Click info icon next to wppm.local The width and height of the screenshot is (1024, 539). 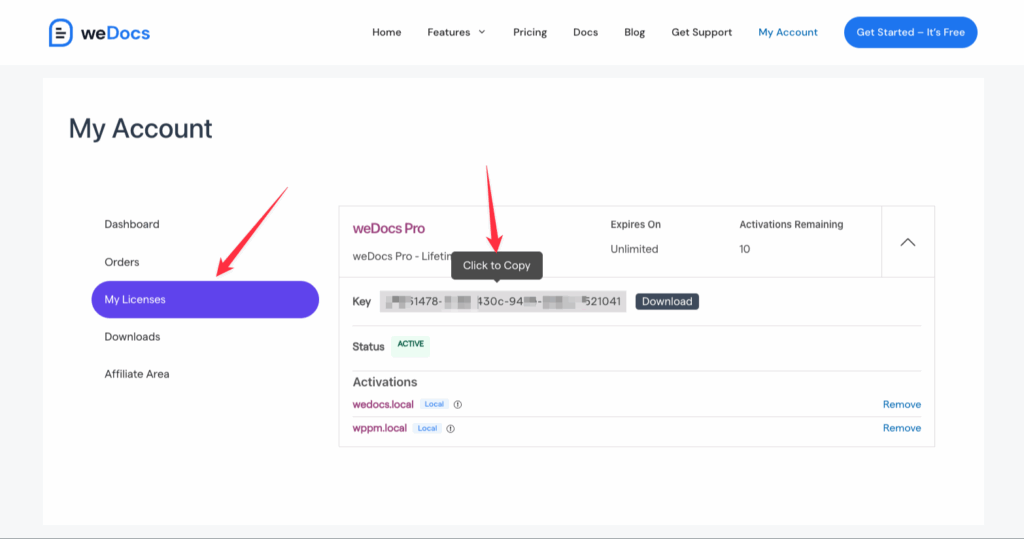451,428
